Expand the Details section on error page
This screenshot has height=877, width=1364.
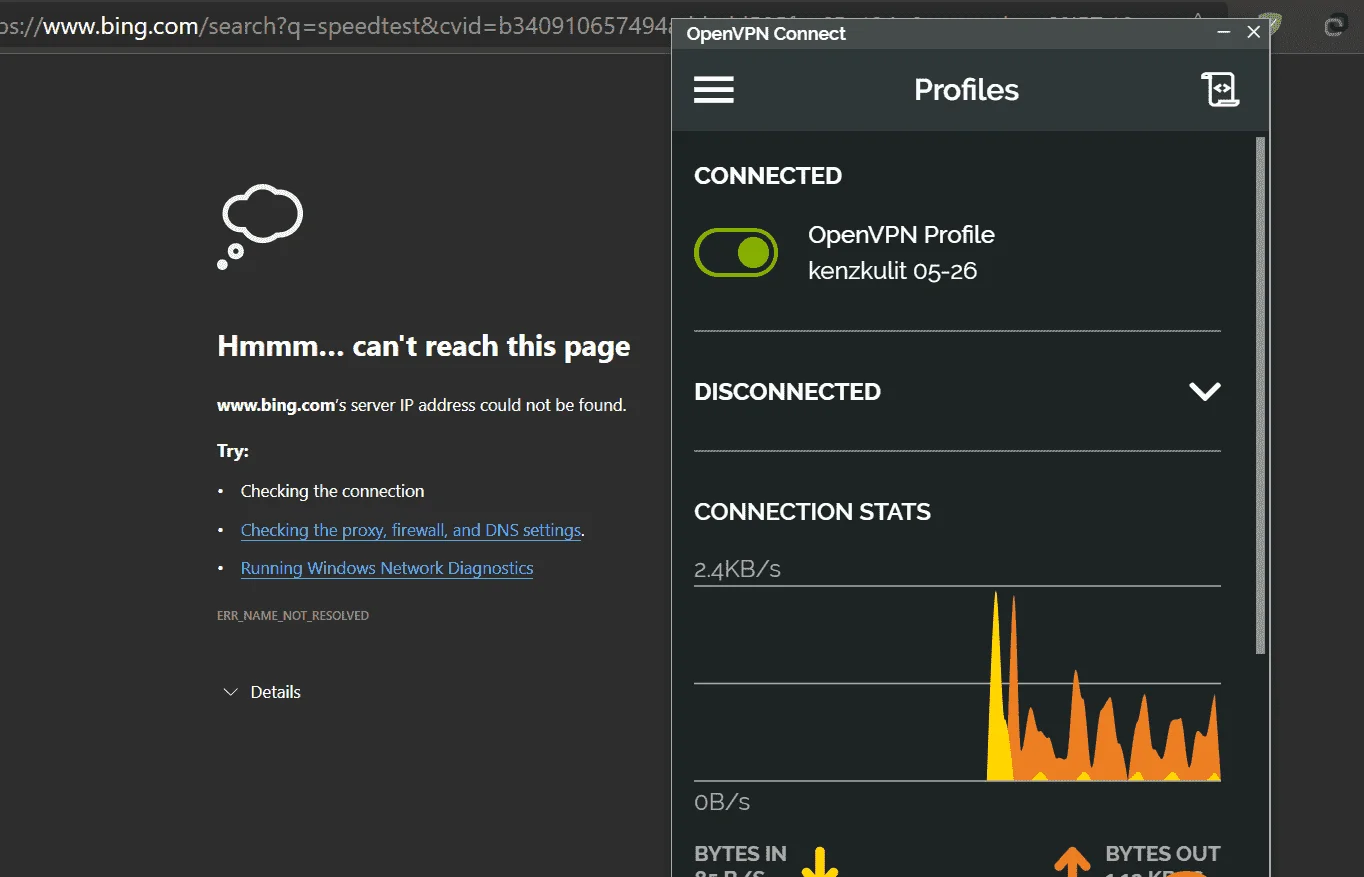tap(261, 692)
